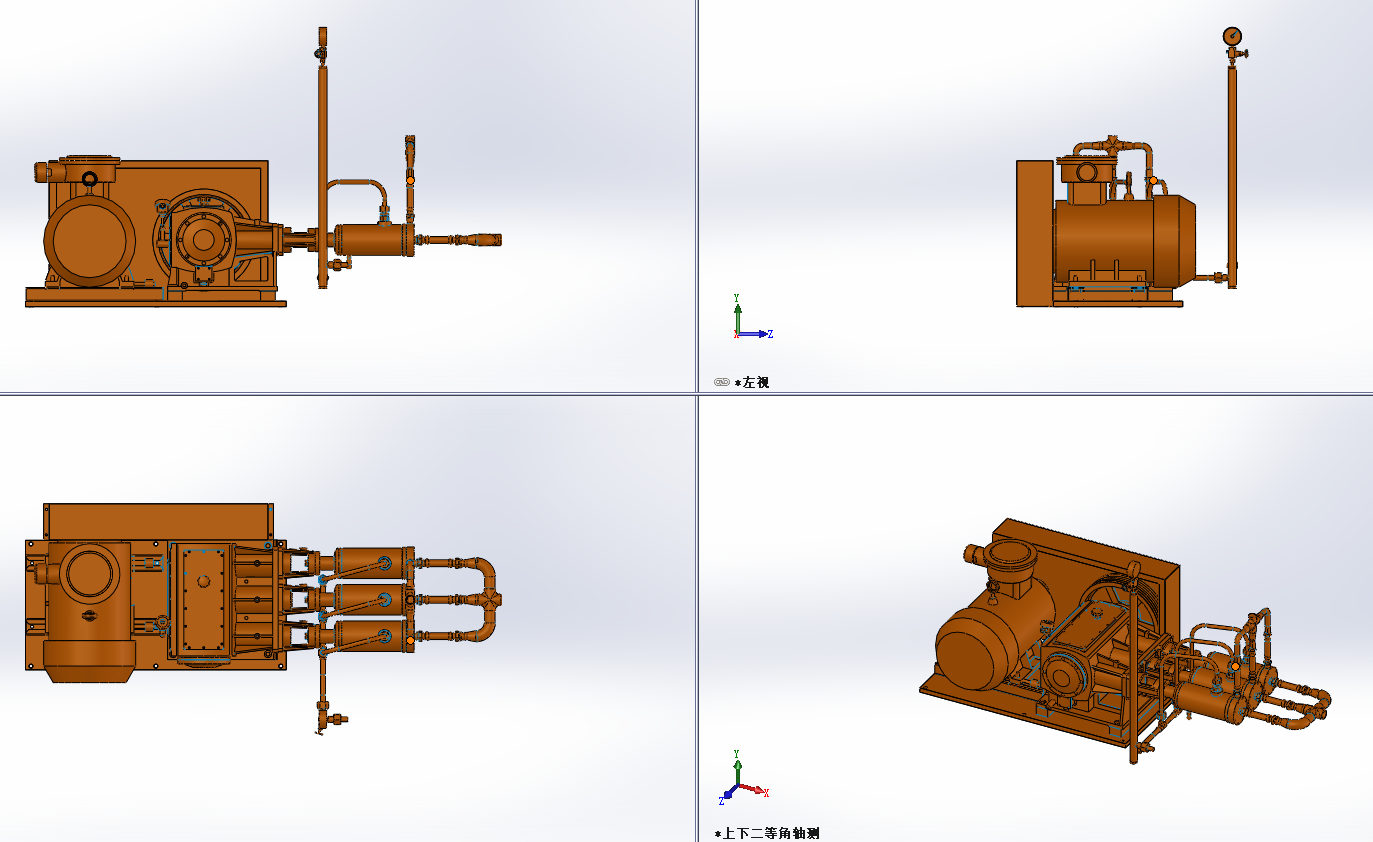Click the *上下二等角轴测 view label
Viewport: 1373px width, 842px height.
(767, 833)
